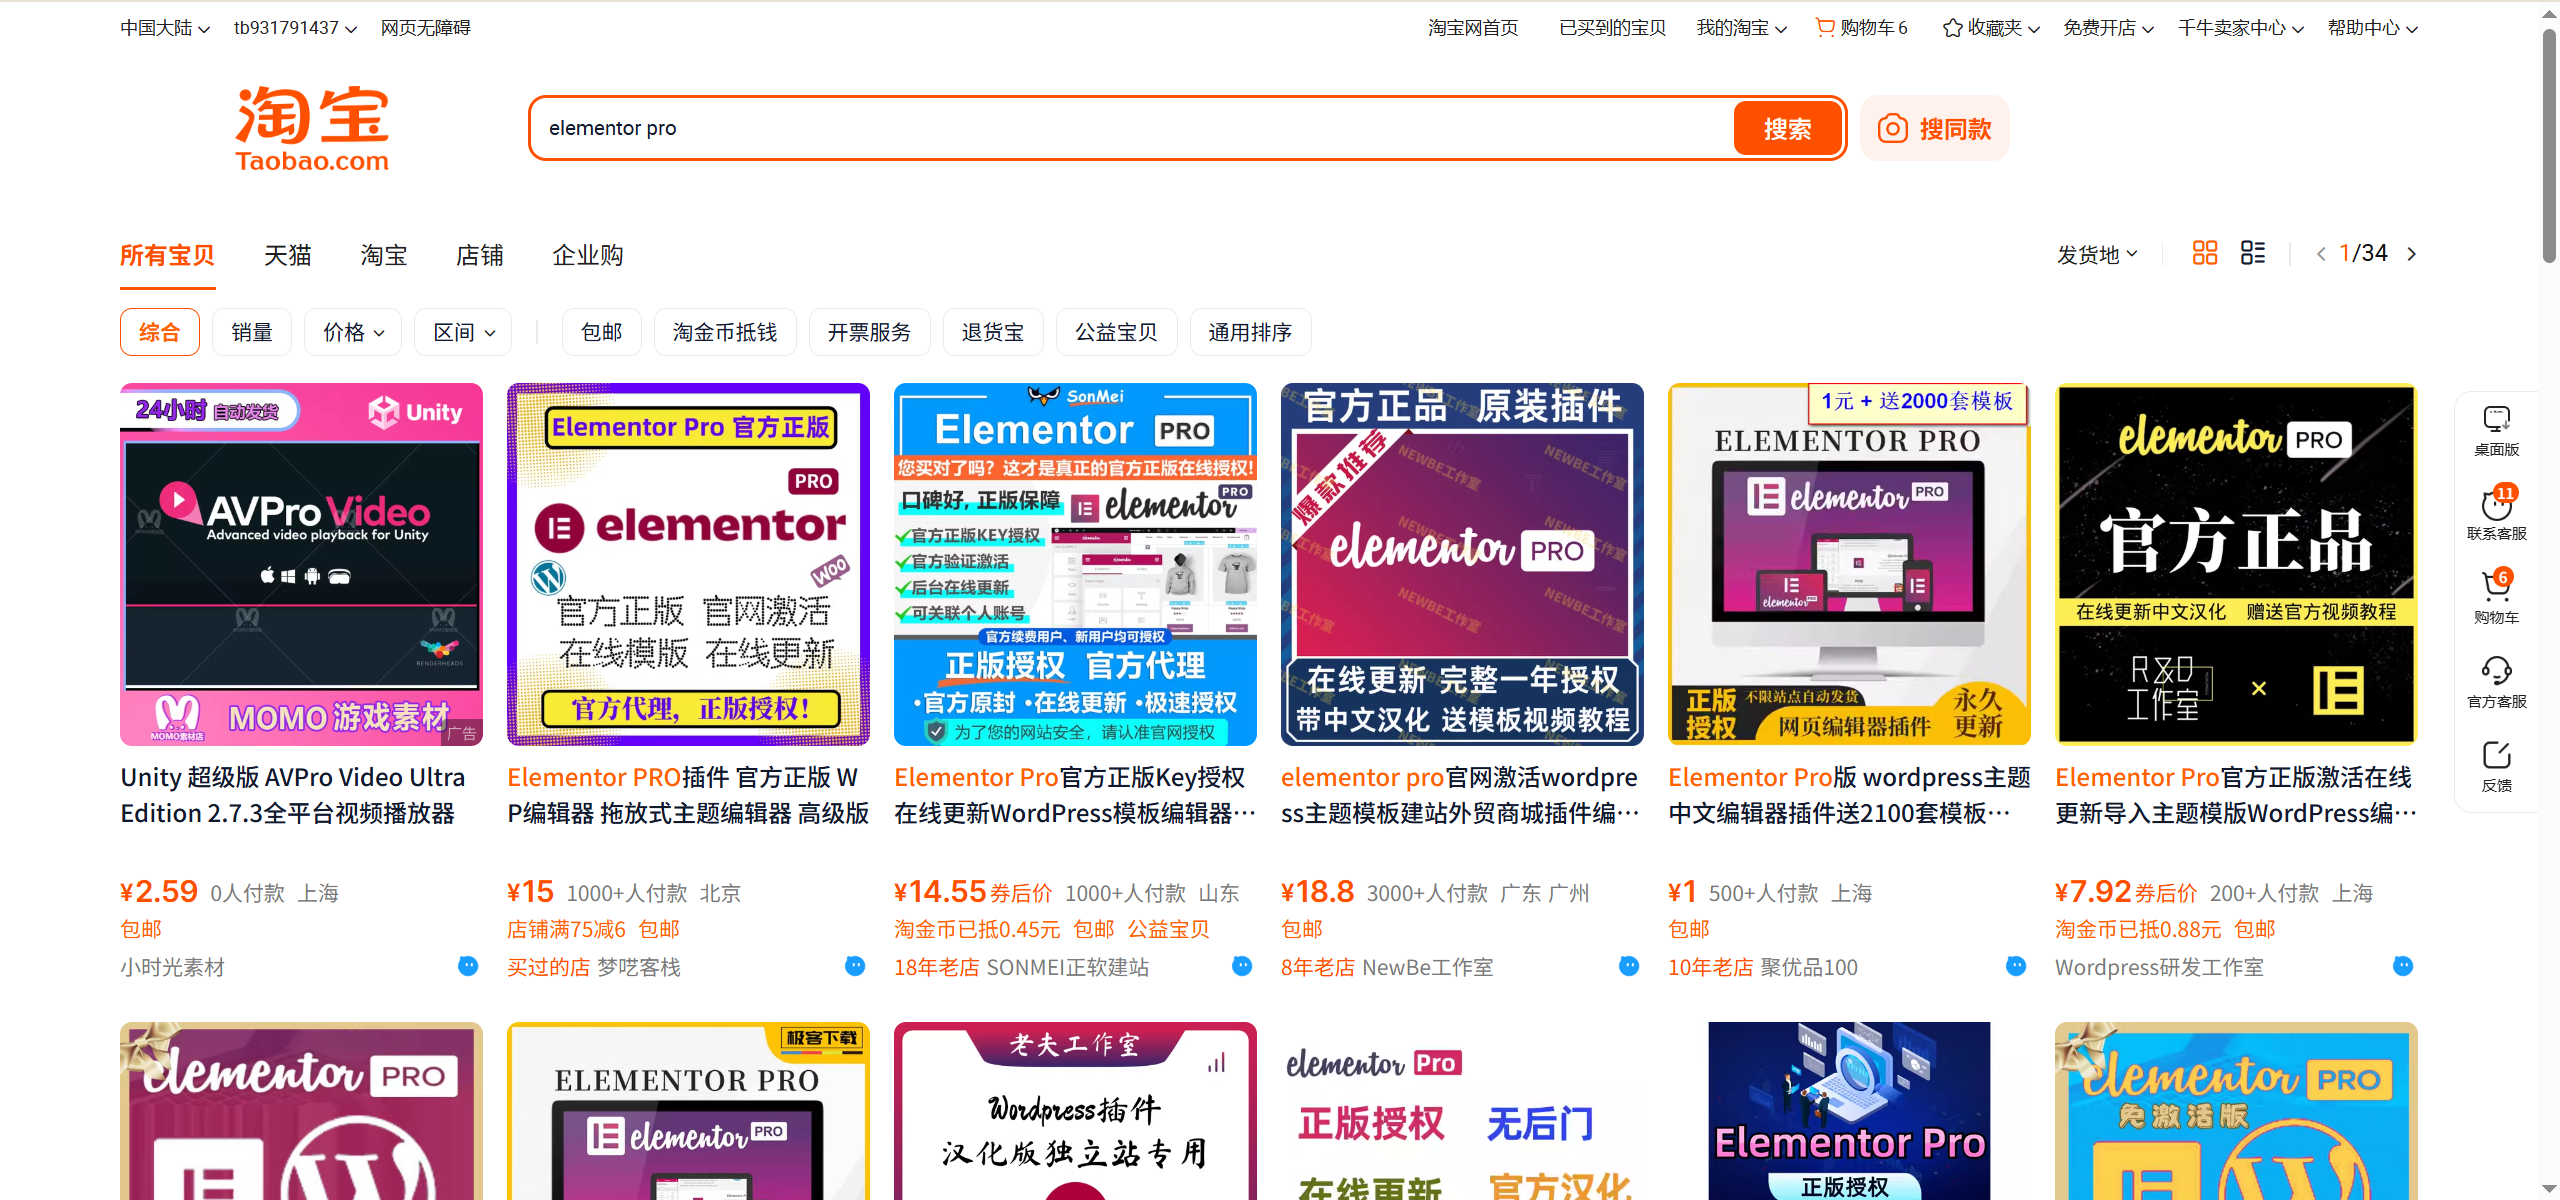Open the 发货地 shipping location dropdown

pos(2096,253)
